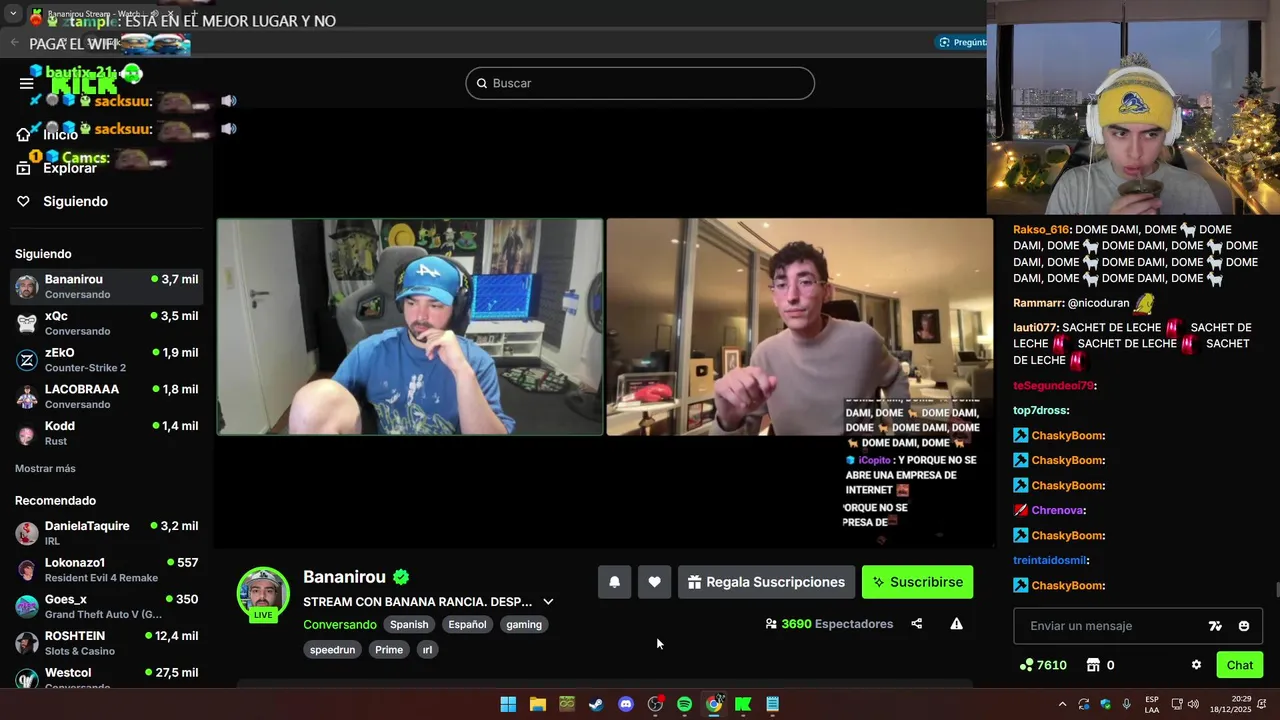Open Chrome from taskbar

pos(714,704)
